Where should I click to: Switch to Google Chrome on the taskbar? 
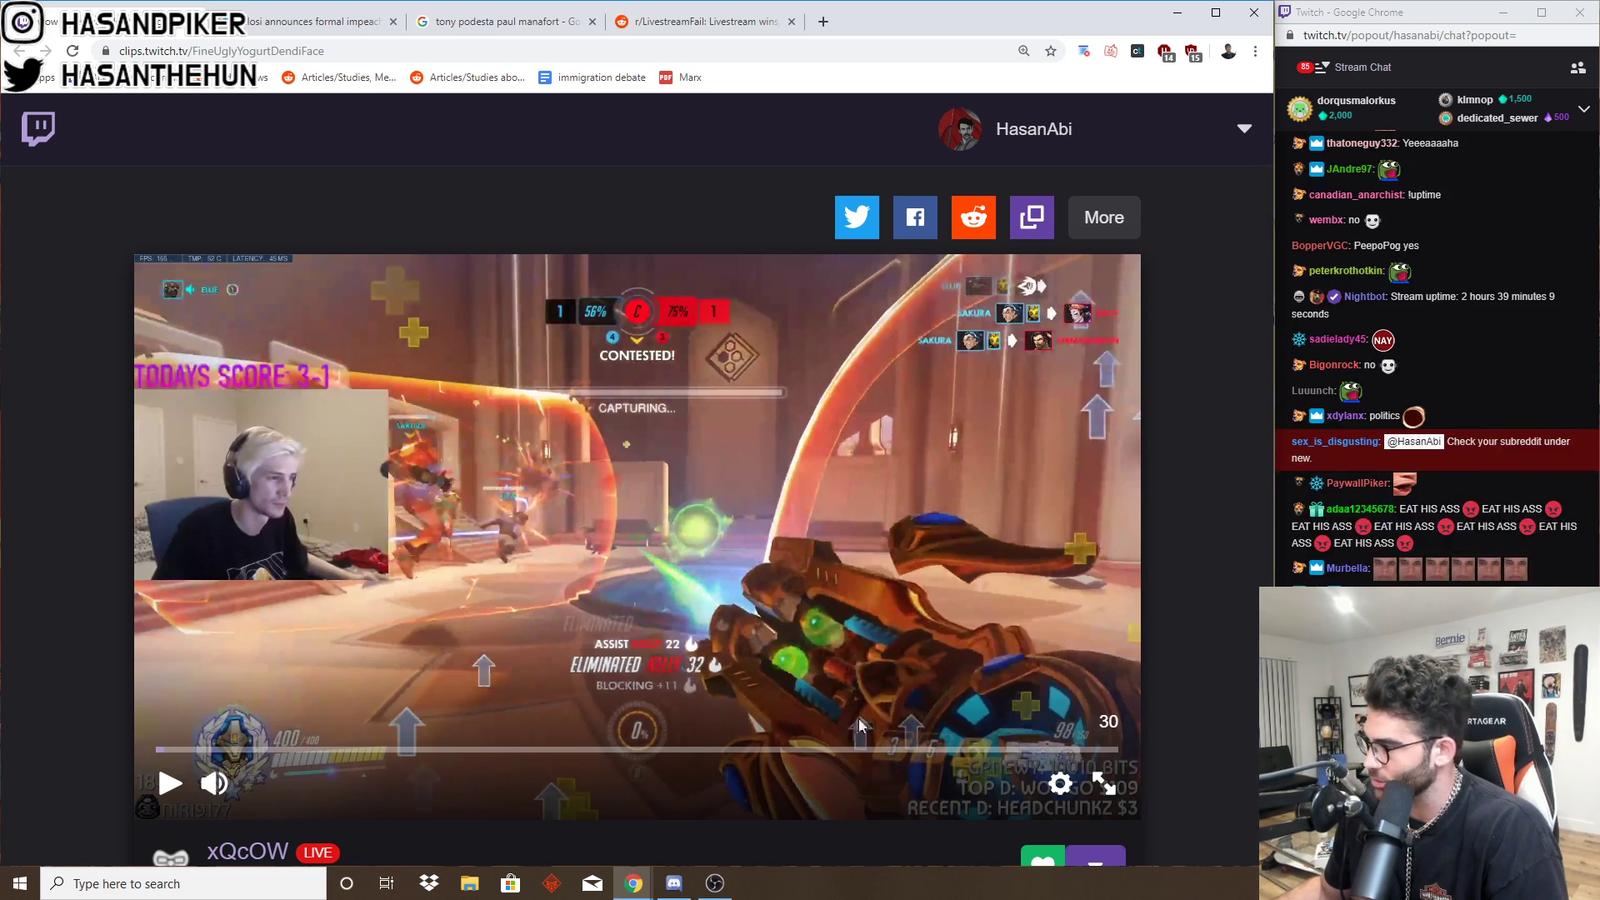(x=633, y=883)
